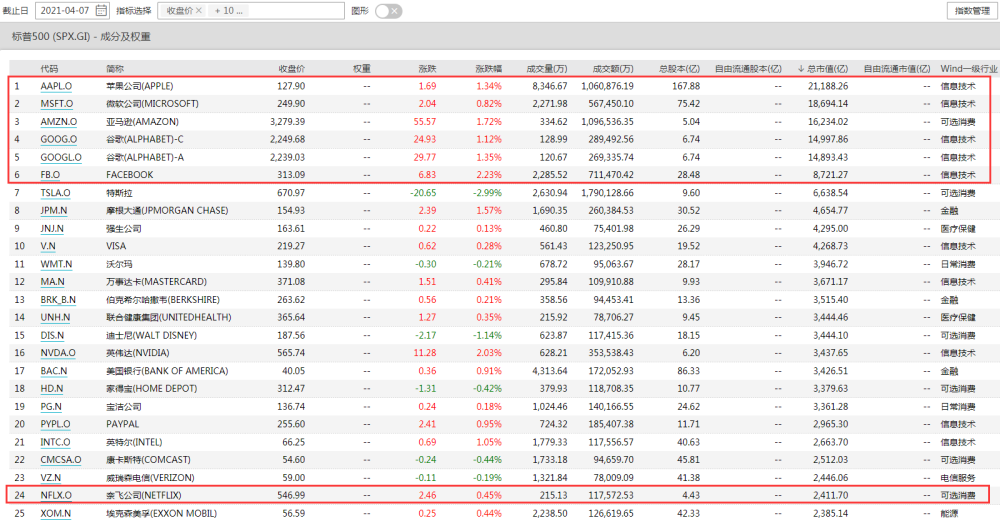Screen dimensions: 1000x521
Task: Remove the 收盘价 indicator tag
Action: [199, 11]
